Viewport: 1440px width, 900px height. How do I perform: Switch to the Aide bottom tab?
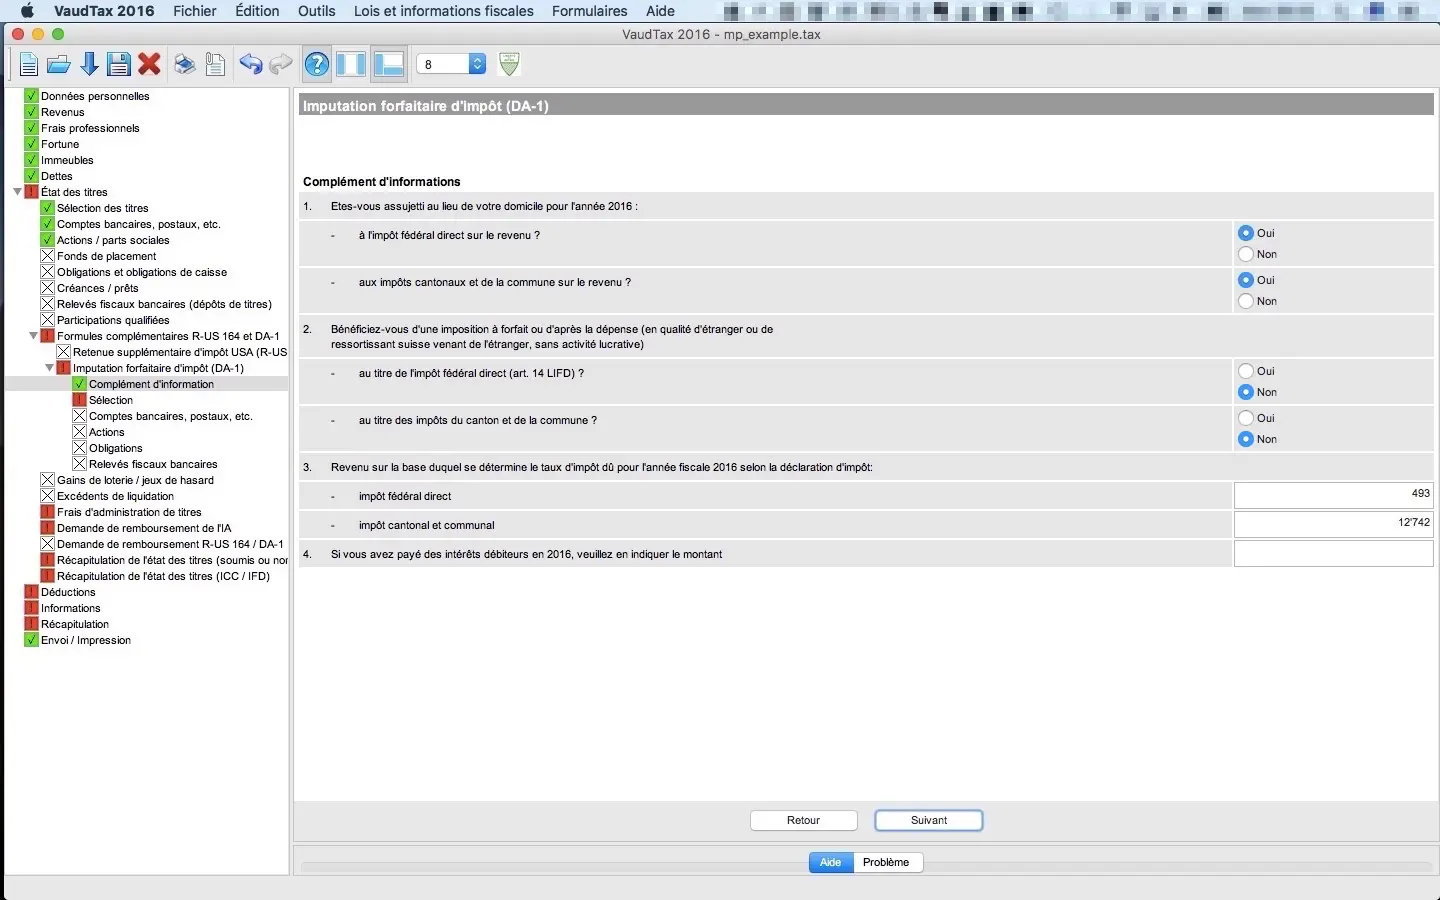(831, 862)
